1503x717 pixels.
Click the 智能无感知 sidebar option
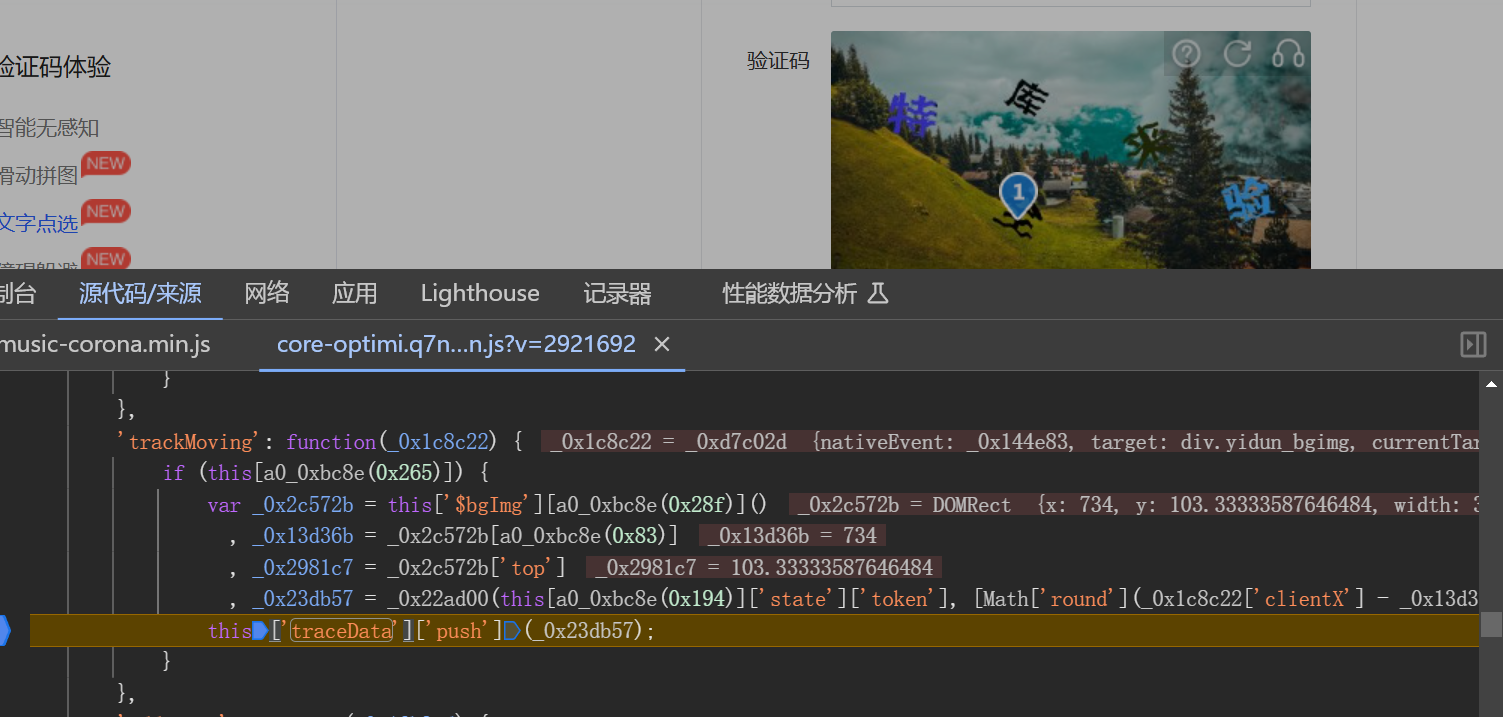click(48, 128)
